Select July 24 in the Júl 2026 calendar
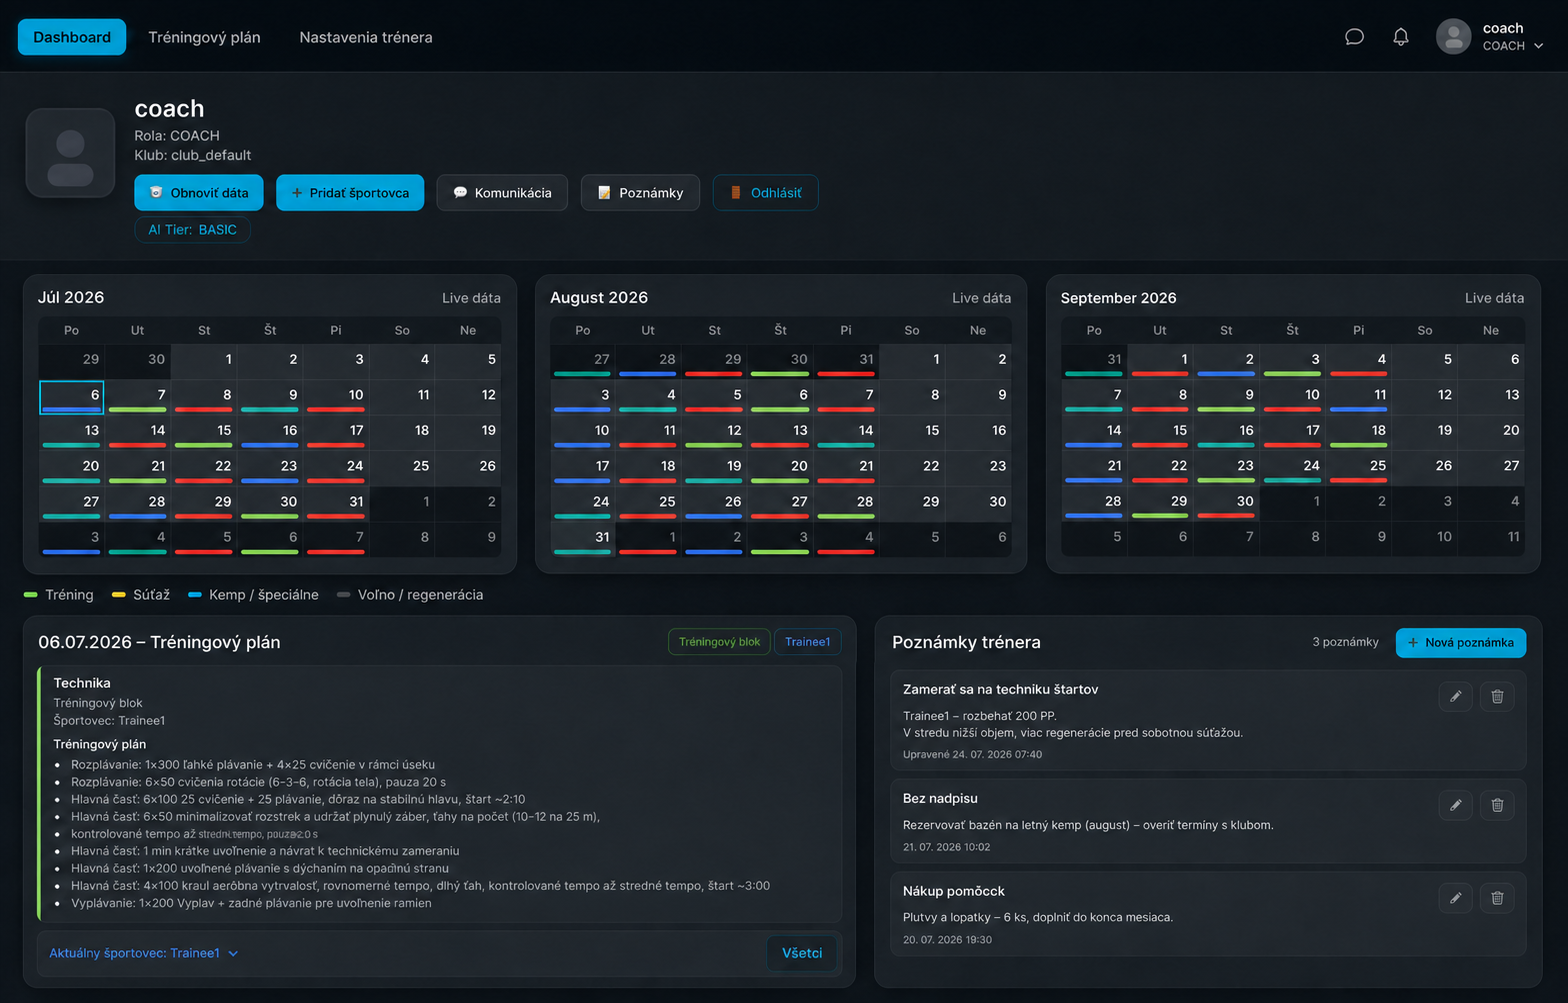 [x=336, y=468]
